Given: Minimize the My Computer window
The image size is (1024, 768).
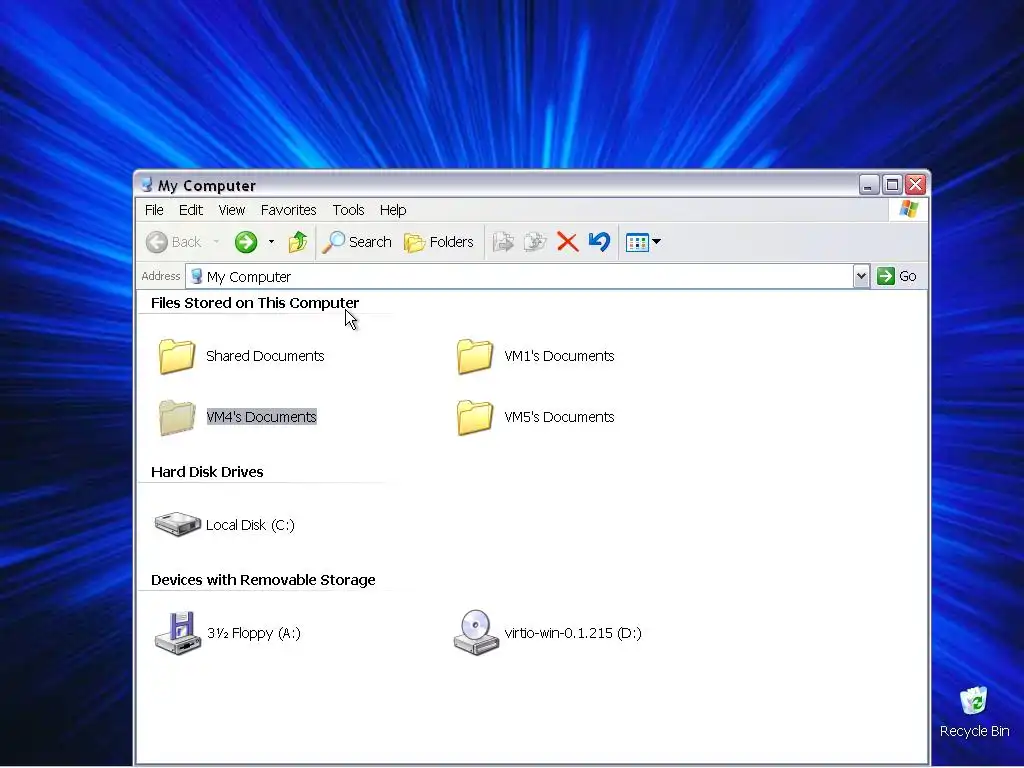Looking at the screenshot, I should (x=869, y=185).
